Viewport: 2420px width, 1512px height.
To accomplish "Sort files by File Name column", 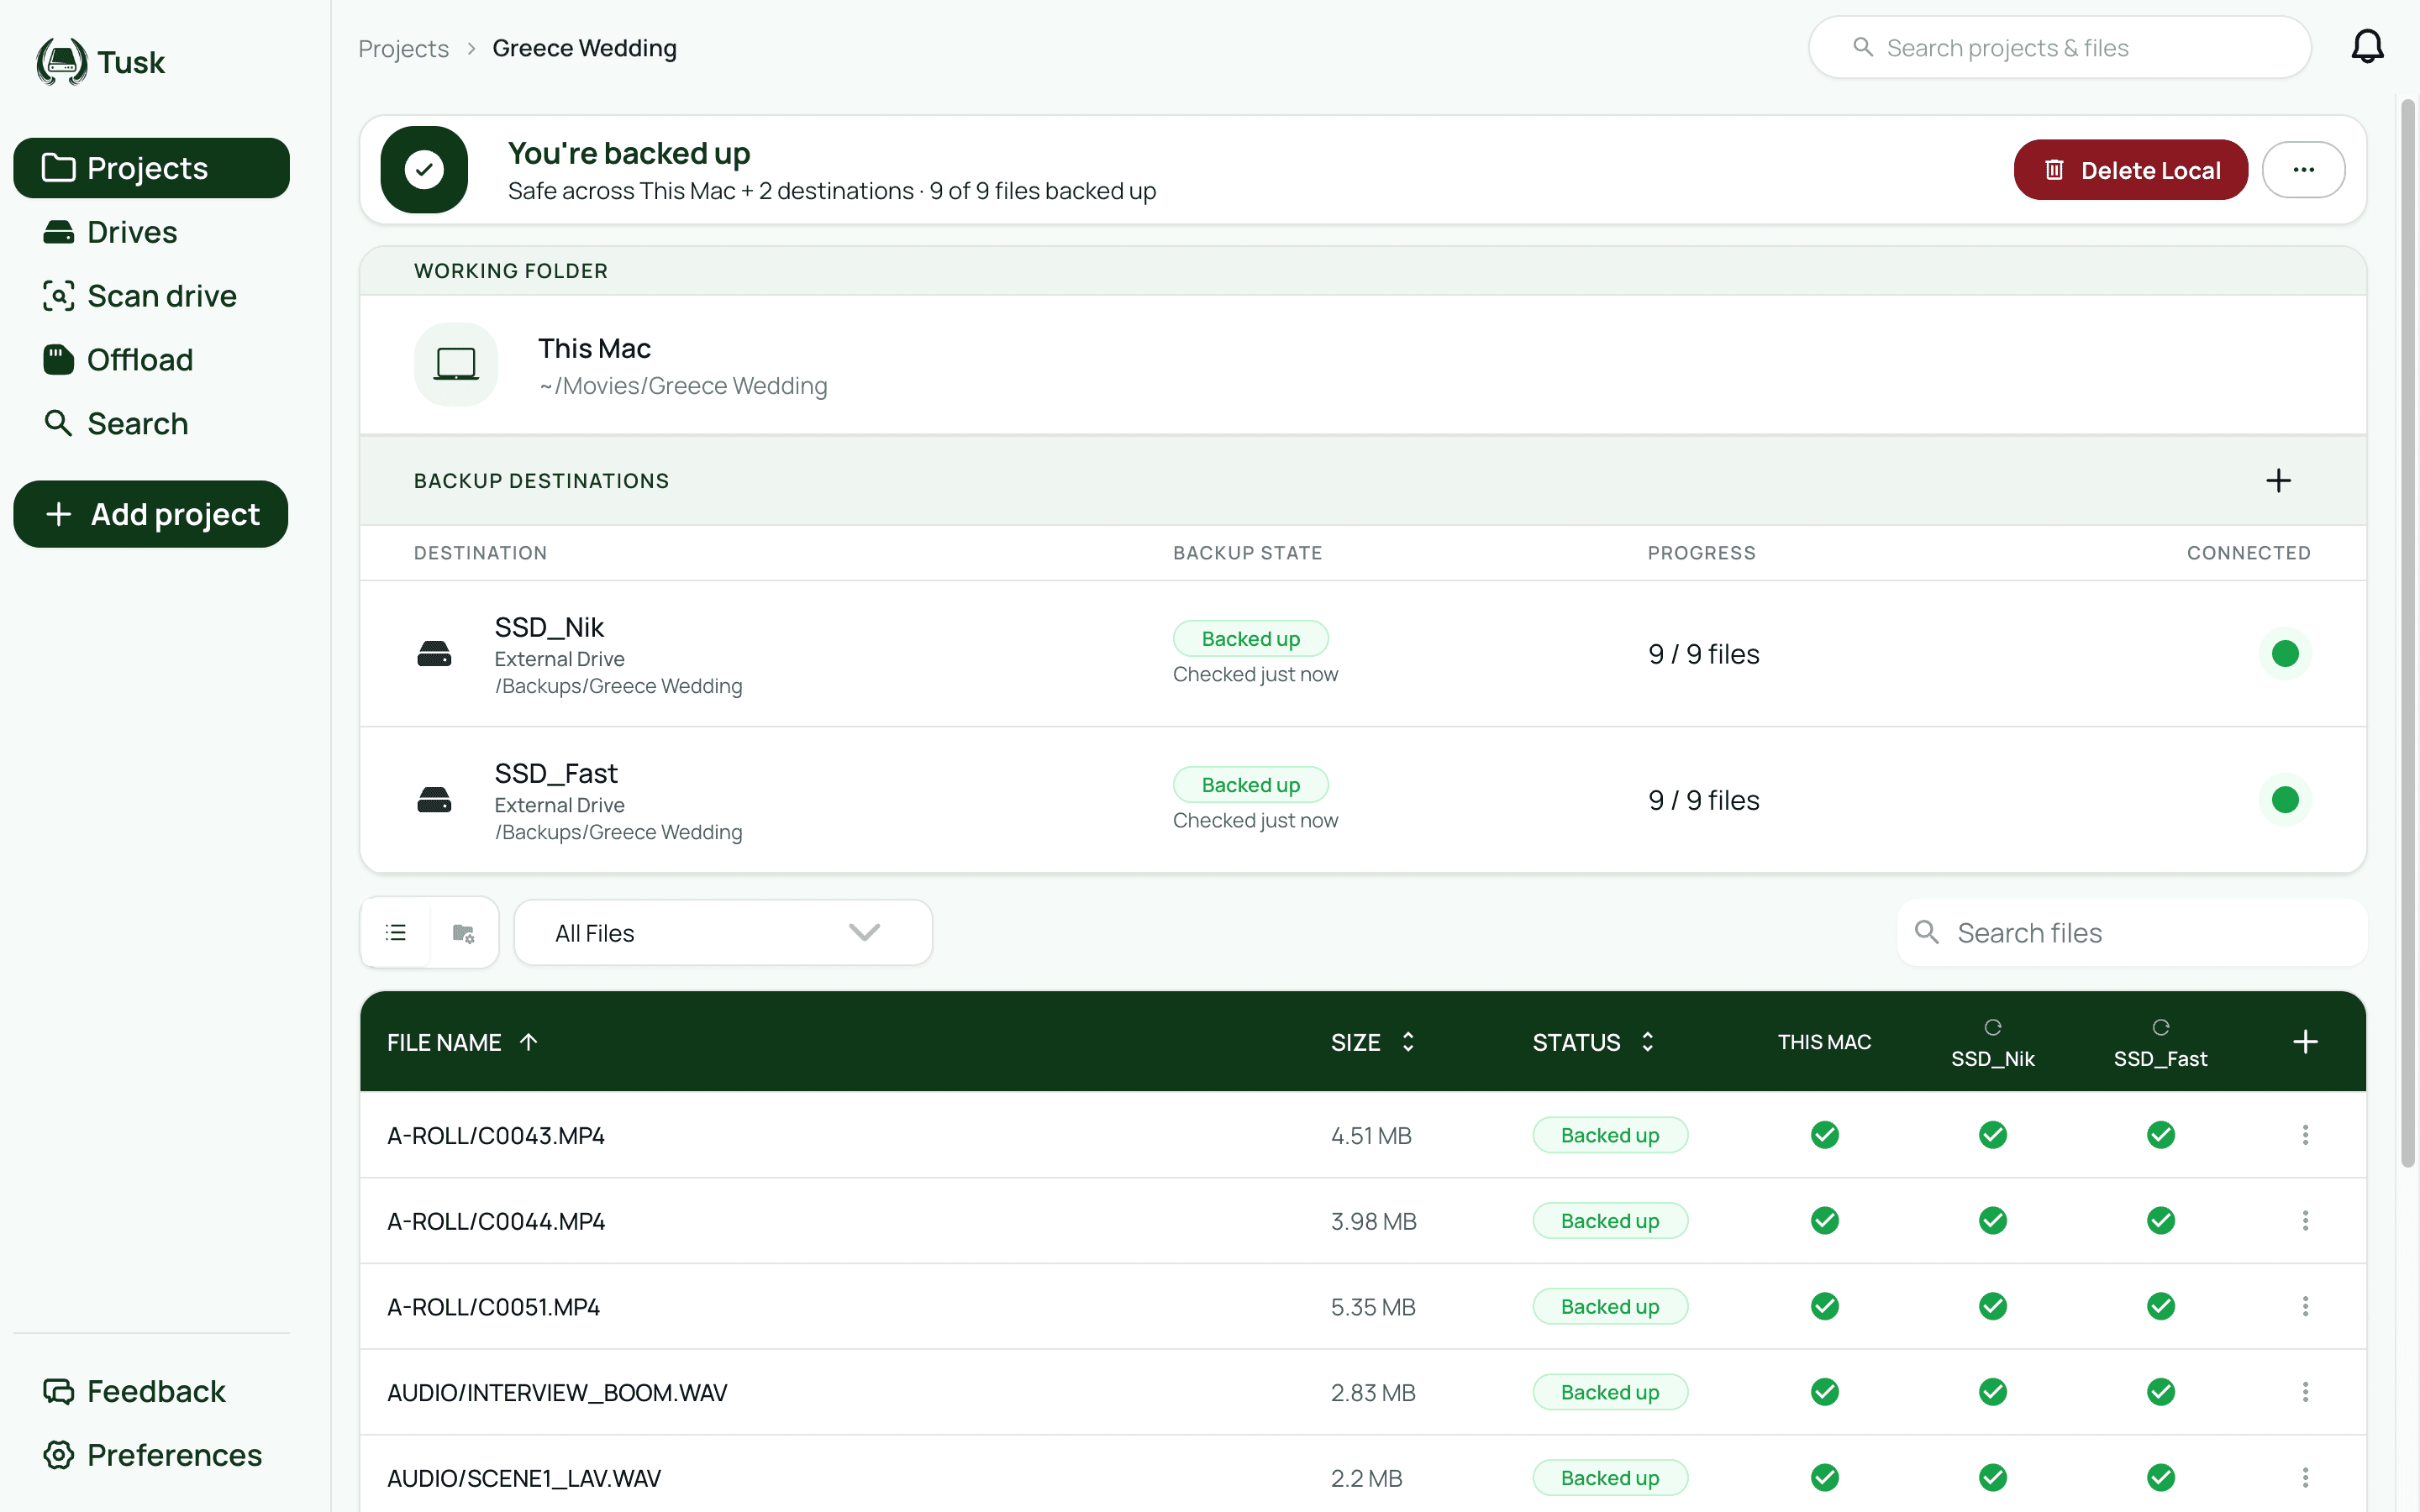I will pyautogui.click(x=462, y=1042).
